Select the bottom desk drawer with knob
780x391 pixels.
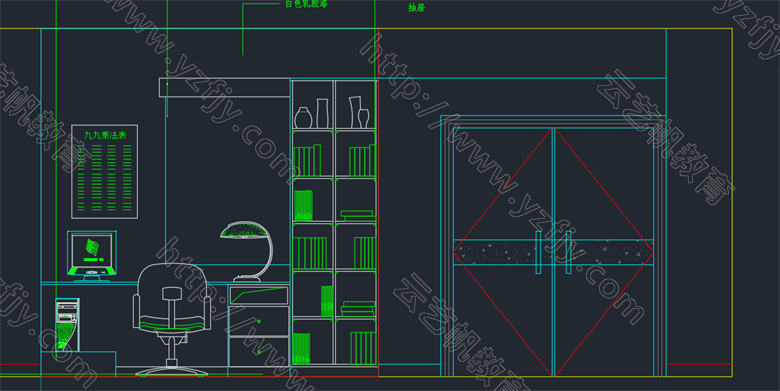[x=259, y=351]
